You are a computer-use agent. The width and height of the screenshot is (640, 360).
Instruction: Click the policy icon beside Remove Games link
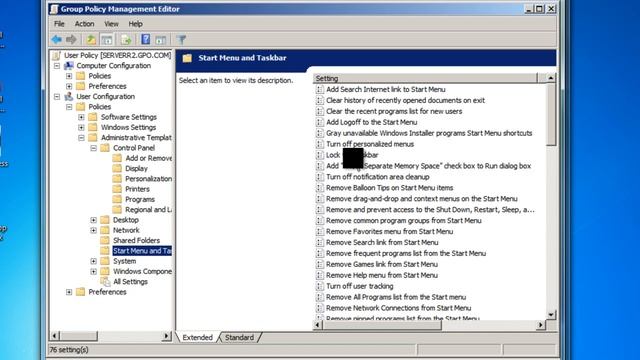pyautogui.click(x=320, y=264)
